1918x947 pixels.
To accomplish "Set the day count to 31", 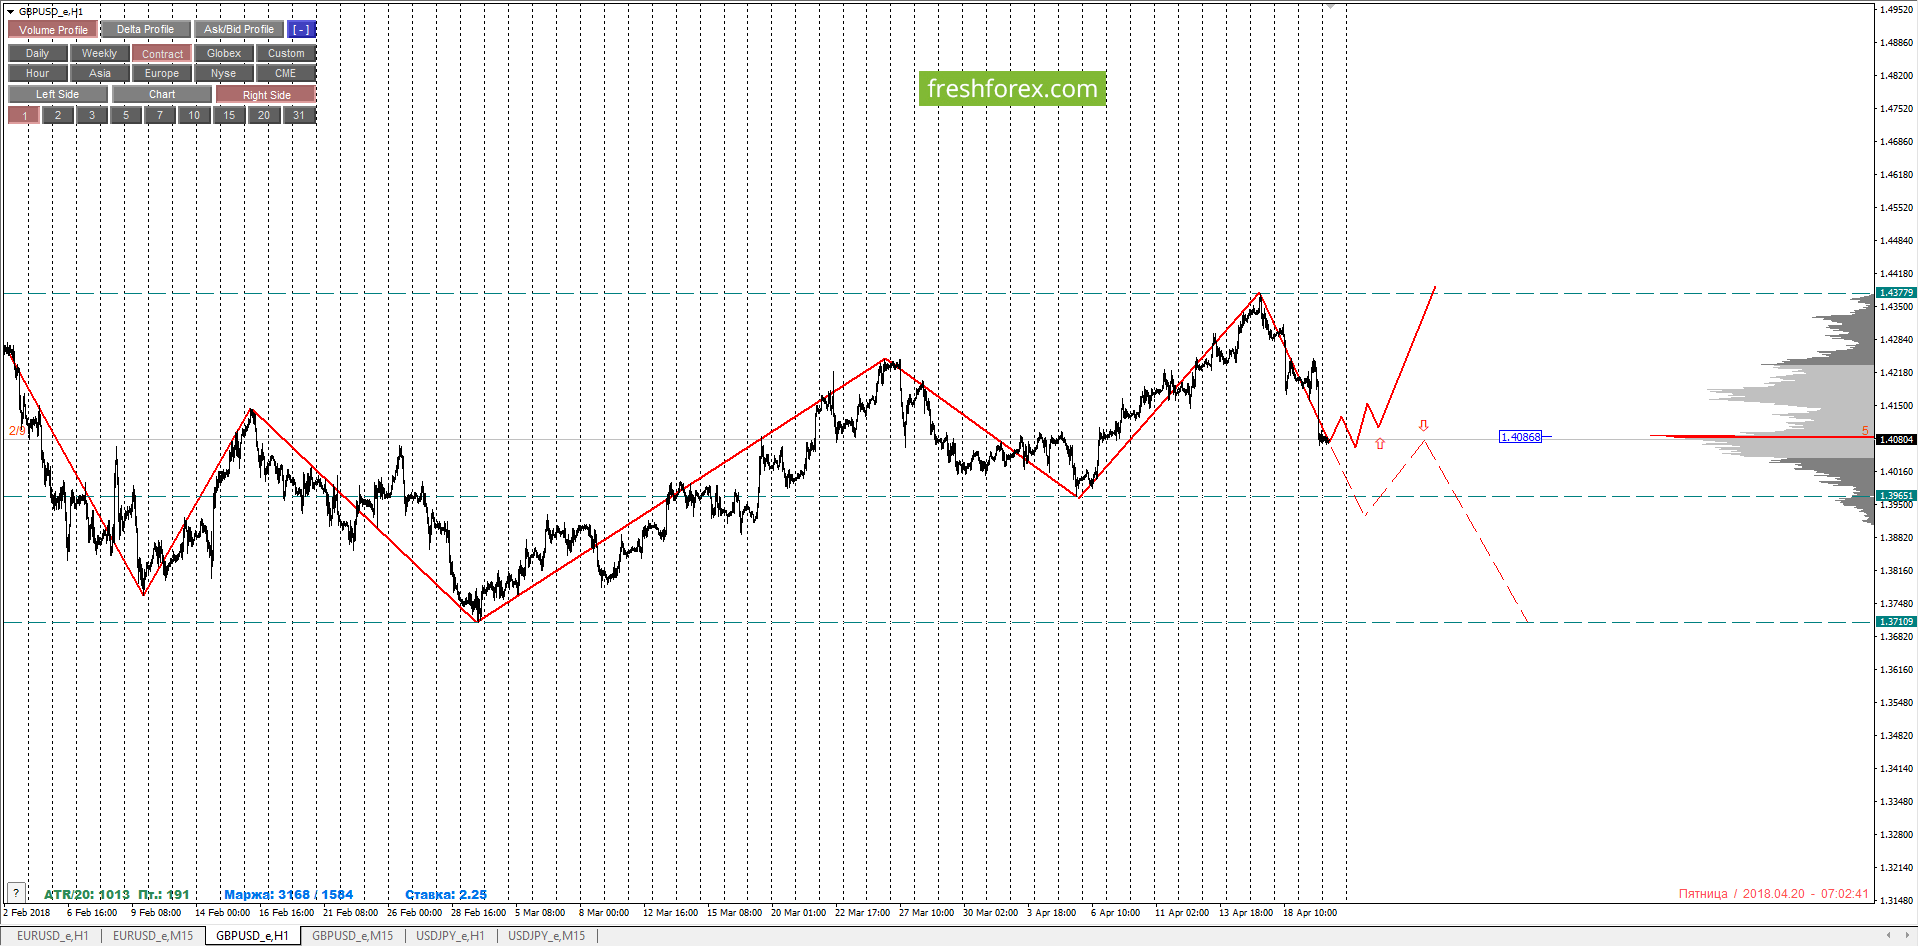I will [x=299, y=116].
